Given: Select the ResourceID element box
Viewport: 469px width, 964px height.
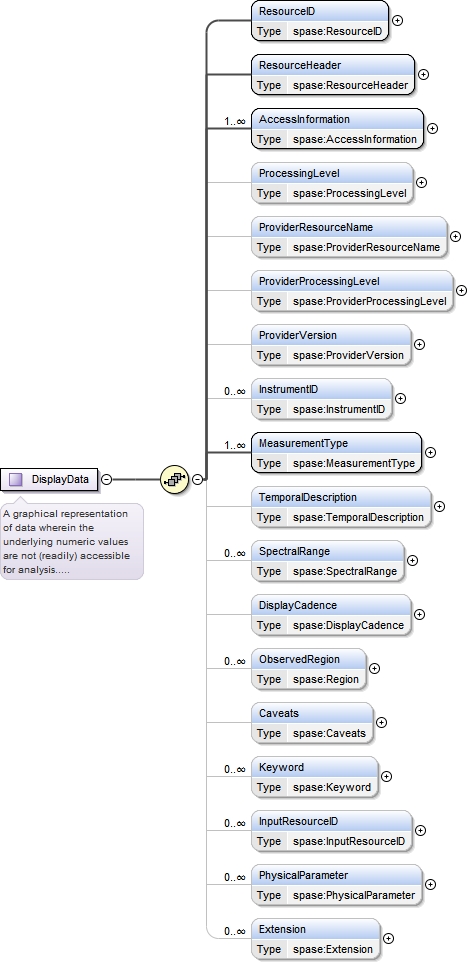Looking at the screenshot, I should 320,20.
